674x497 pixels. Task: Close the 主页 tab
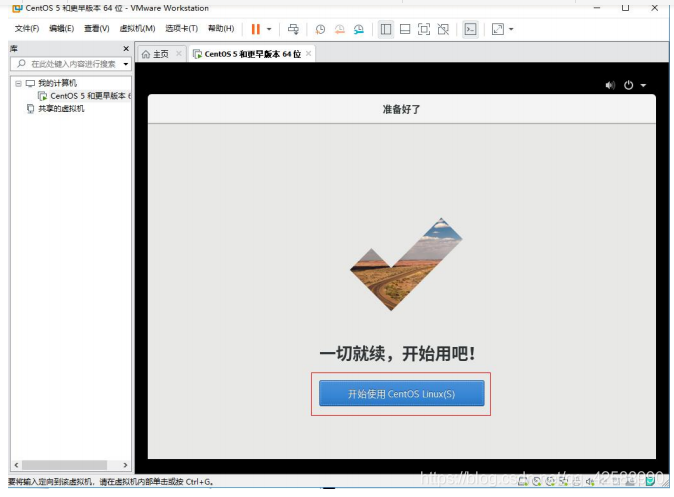[x=179, y=54]
